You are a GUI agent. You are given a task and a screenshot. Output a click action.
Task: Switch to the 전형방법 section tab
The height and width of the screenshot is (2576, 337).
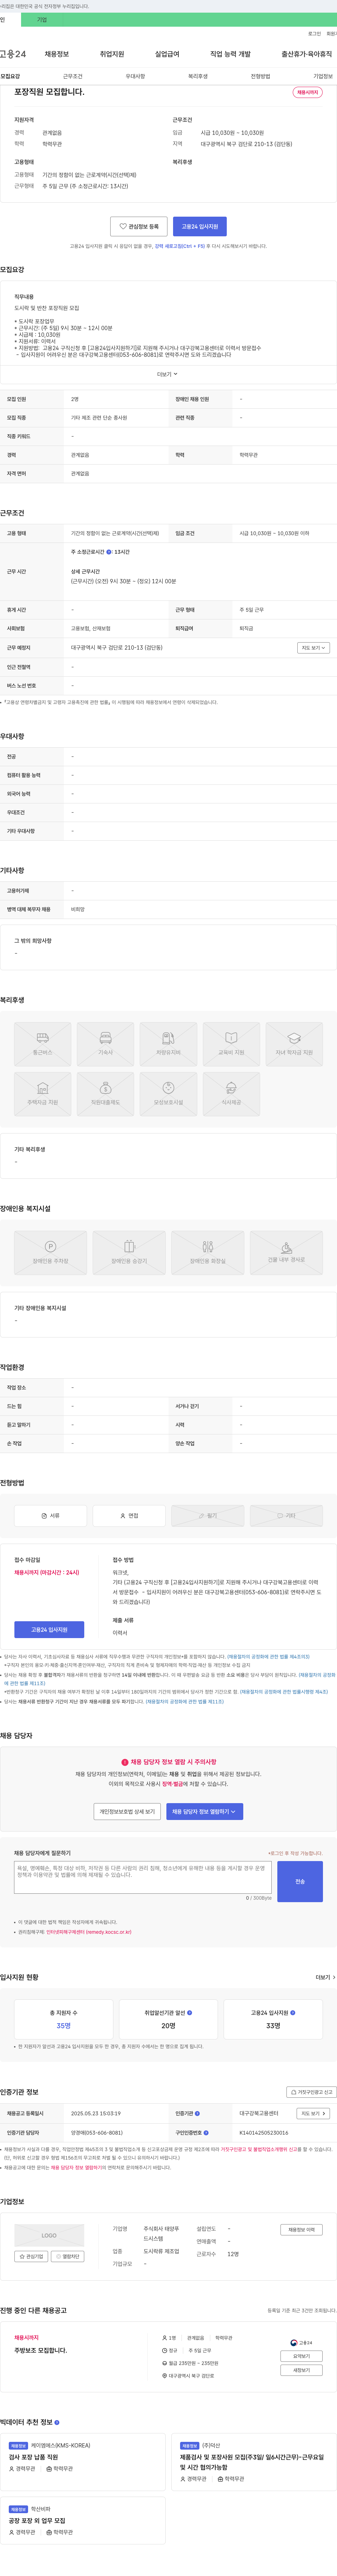tap(260, 76)
